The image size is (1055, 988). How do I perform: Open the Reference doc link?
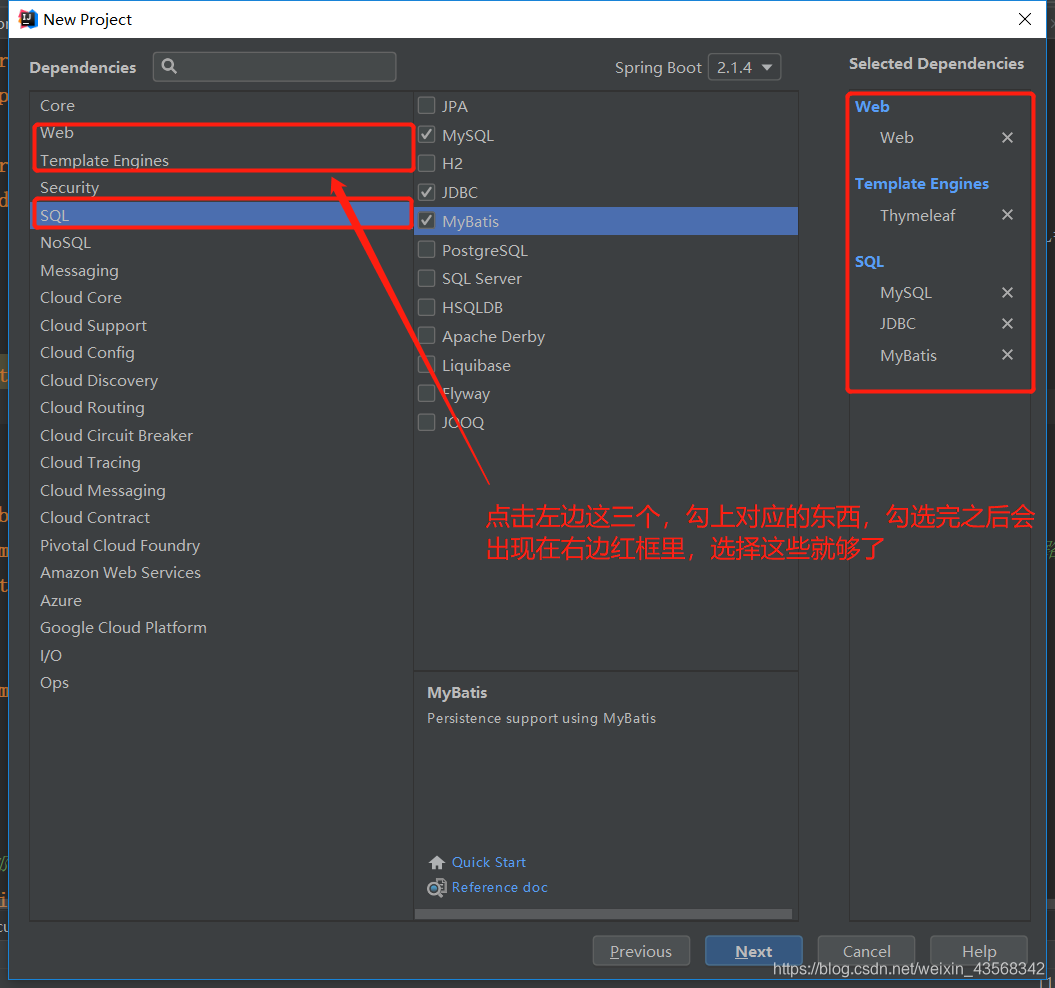point(499,887)
